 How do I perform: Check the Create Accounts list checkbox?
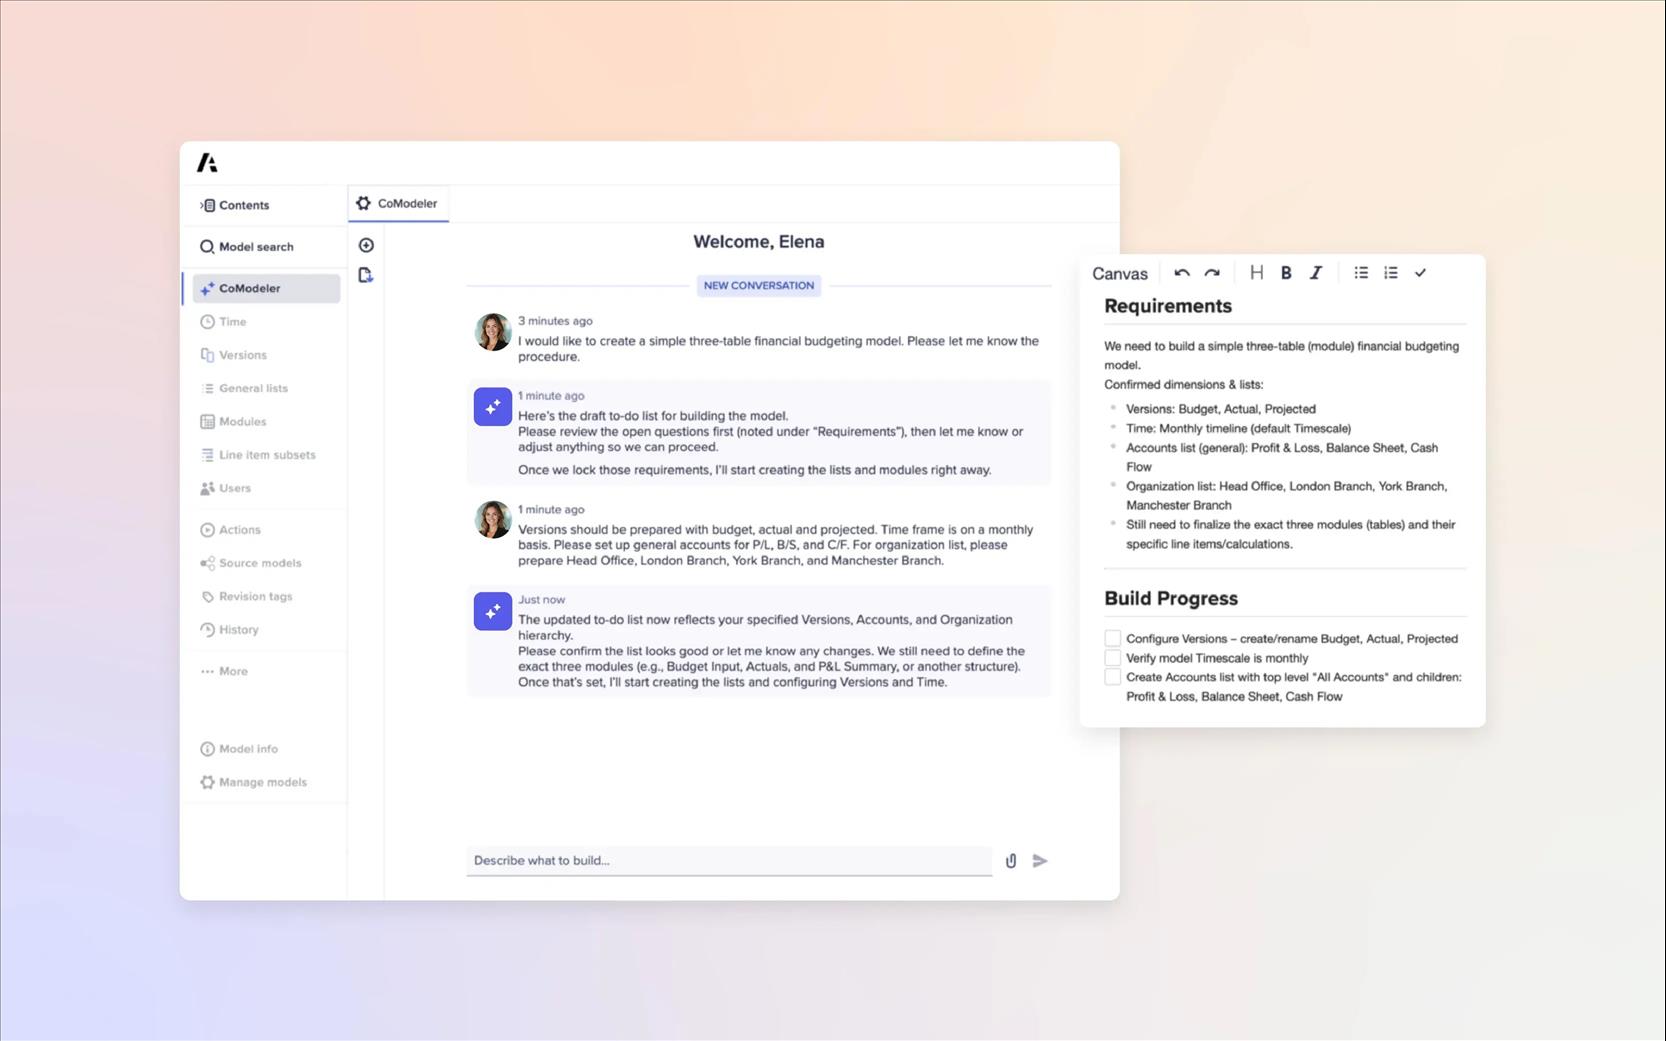(1112, 677)
